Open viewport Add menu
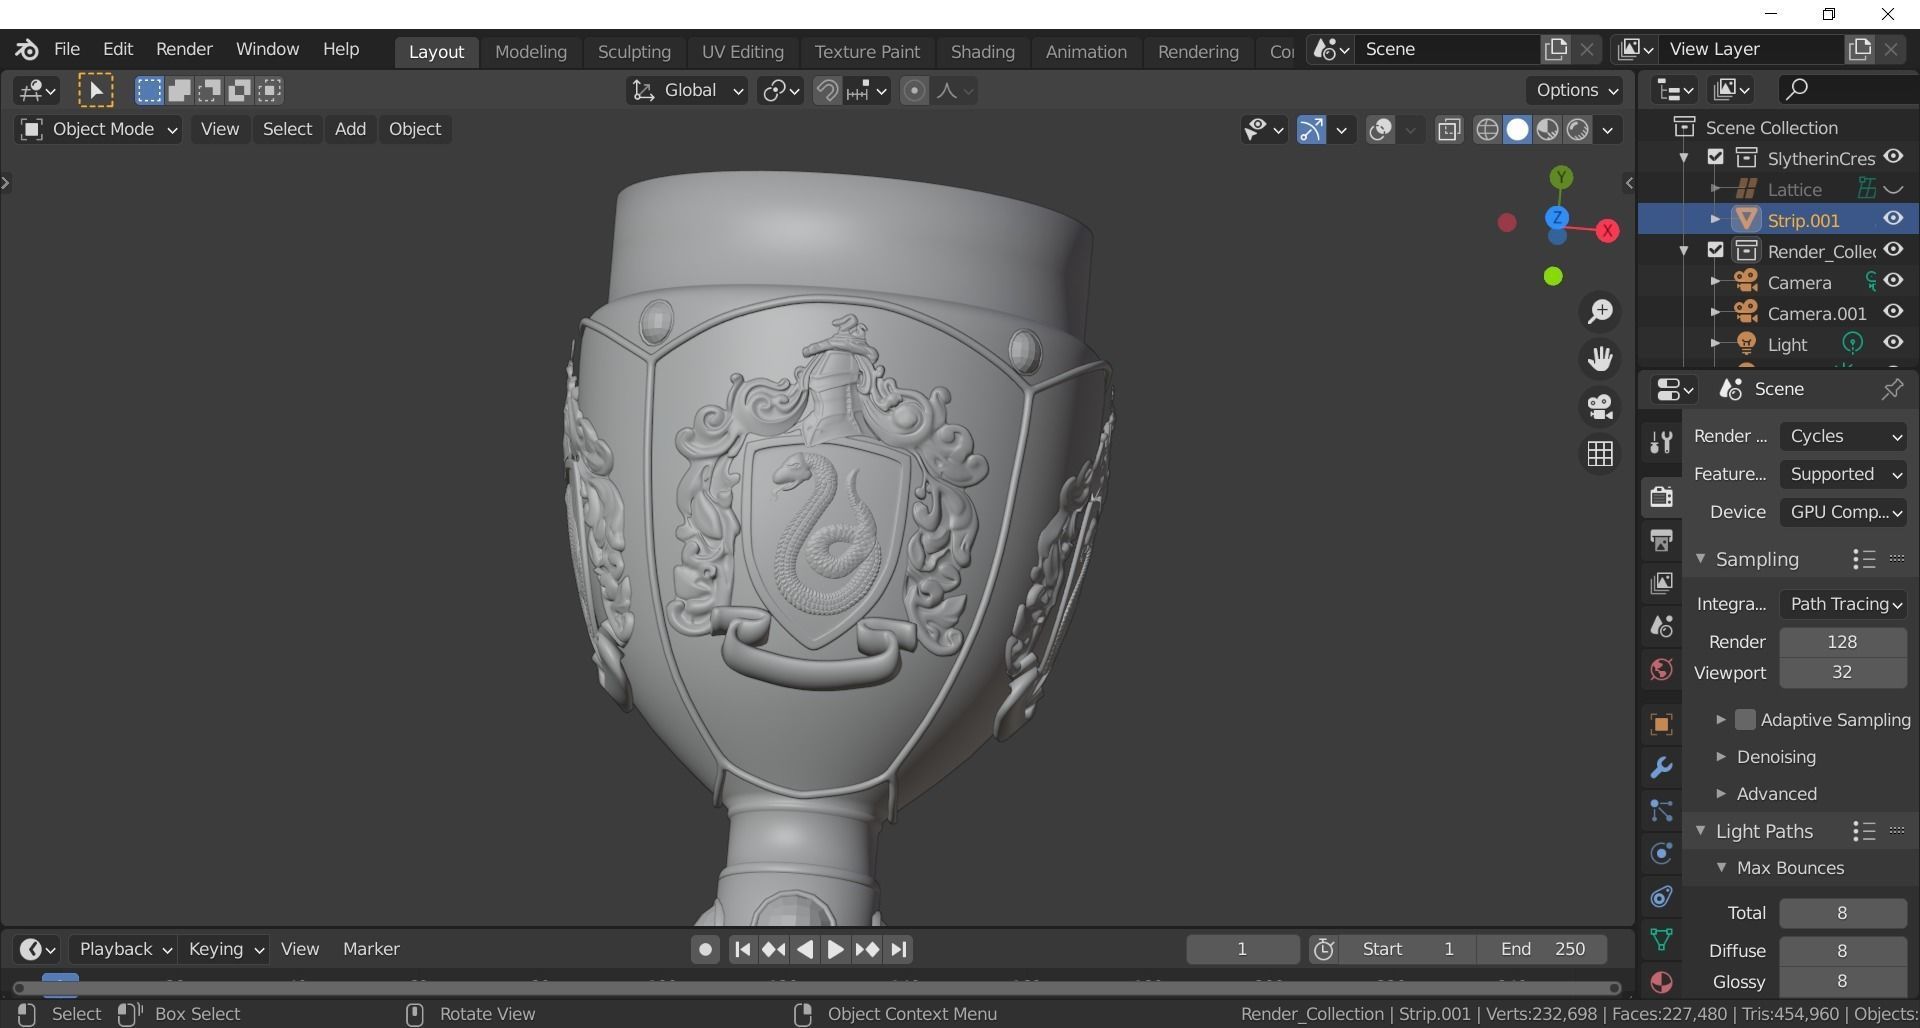This screenshot has width=1920, height=1028. pyautogui.click(x=350, y=130)
